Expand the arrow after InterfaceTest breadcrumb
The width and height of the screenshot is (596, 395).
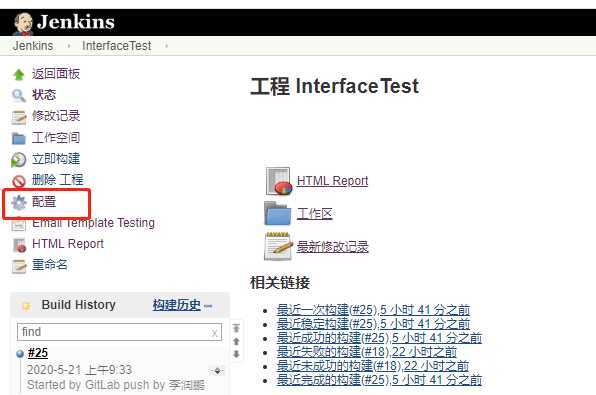(x=166, y=46)
